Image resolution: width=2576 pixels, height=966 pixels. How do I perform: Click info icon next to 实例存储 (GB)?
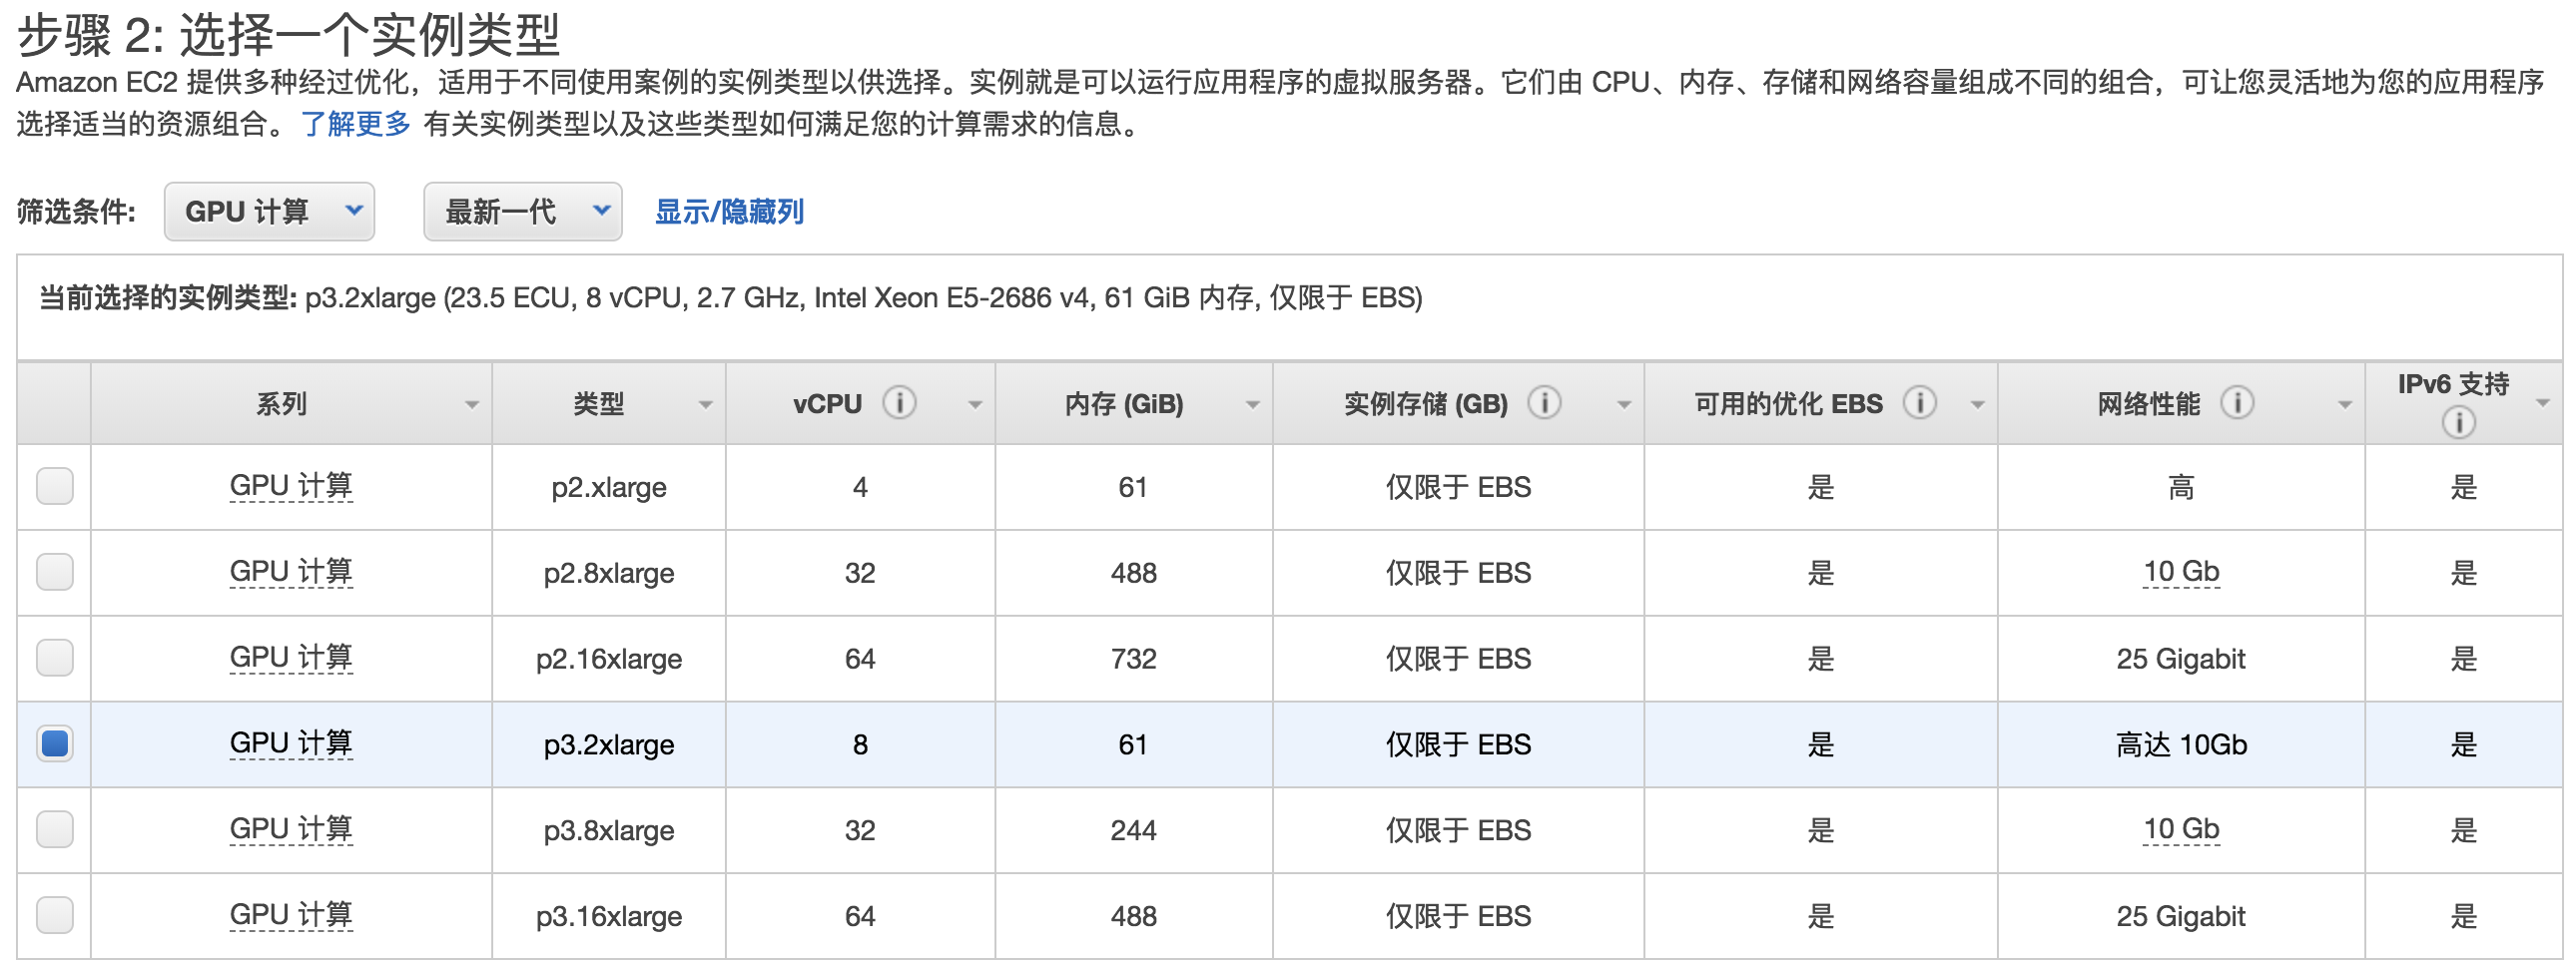point(1544,403)
